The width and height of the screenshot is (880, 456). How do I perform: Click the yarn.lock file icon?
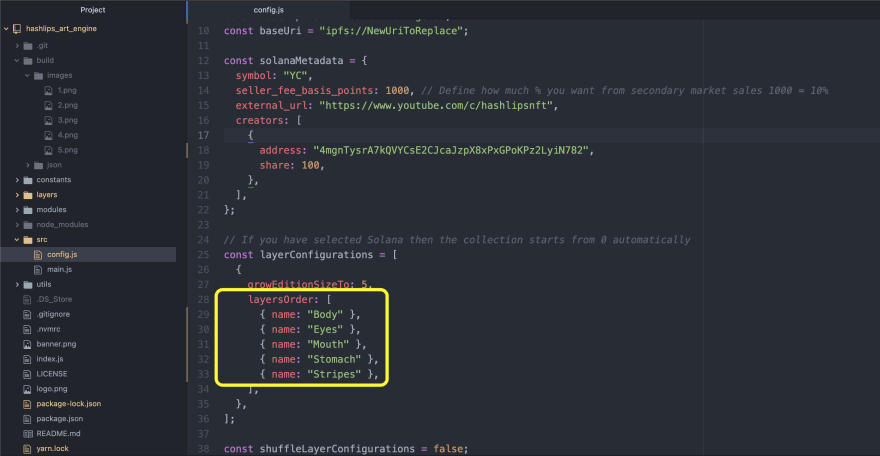27,449
